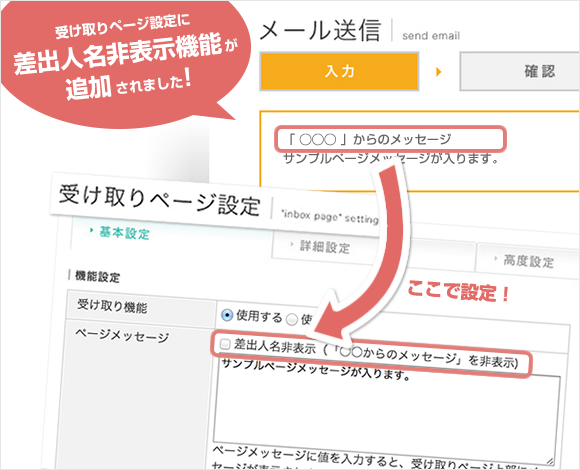The height and width of the screenshot is (470, 580).
Task: Switch to the 詳細設定 tab
Action: [x=325, y=247]
